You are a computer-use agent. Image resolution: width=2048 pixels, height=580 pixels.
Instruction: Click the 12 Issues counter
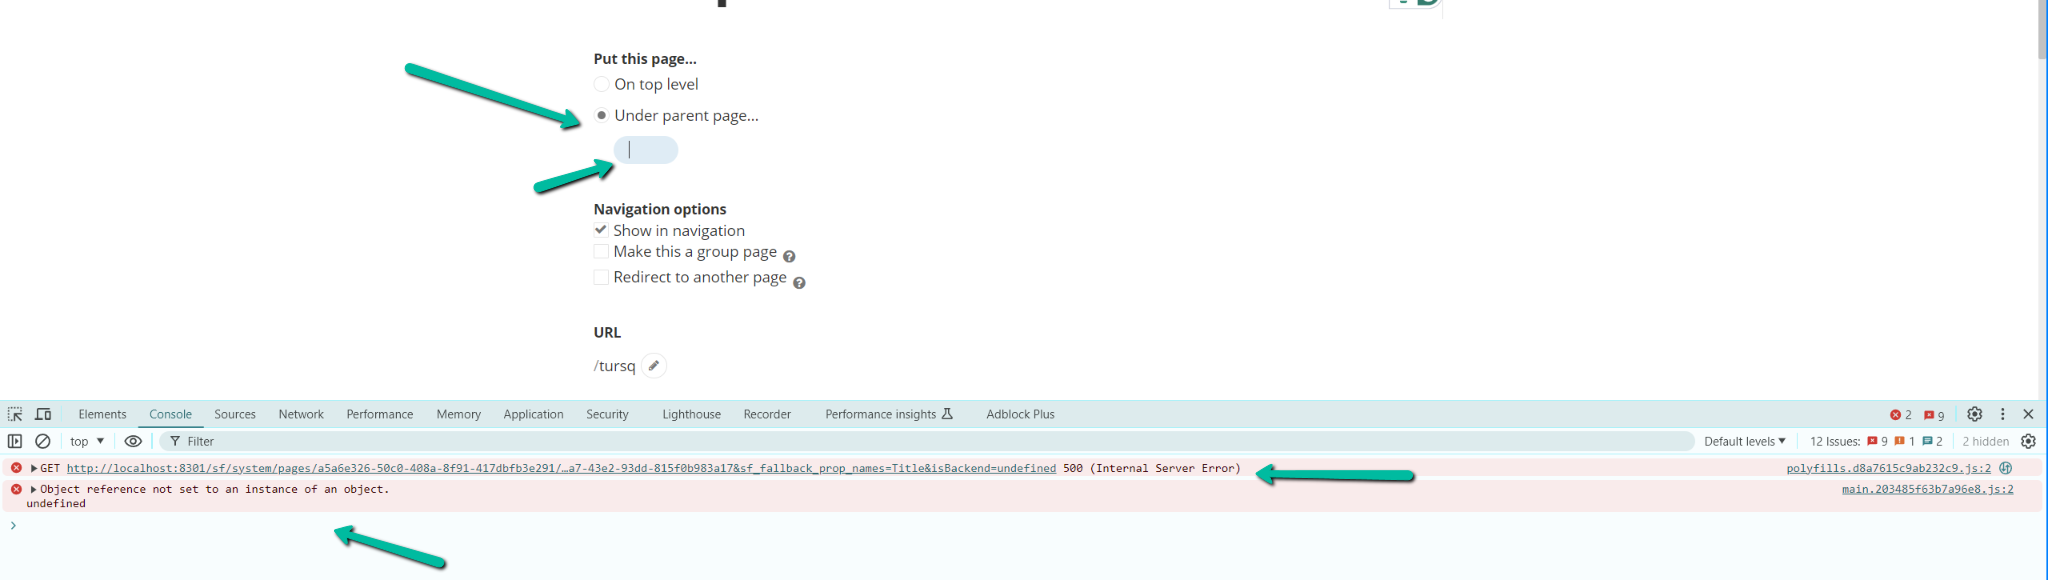click(1876, 441)
